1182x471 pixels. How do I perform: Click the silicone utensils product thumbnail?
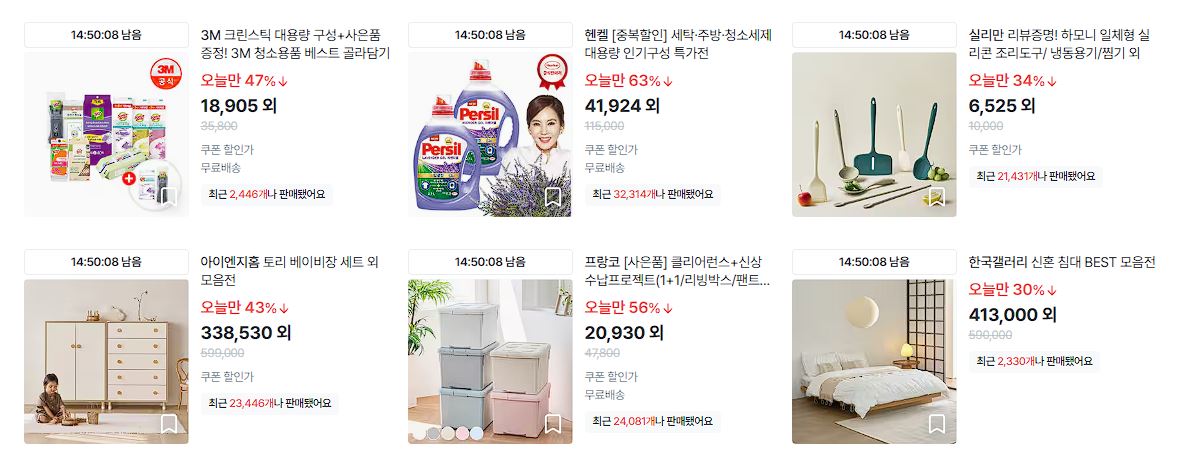coord(874,134)
